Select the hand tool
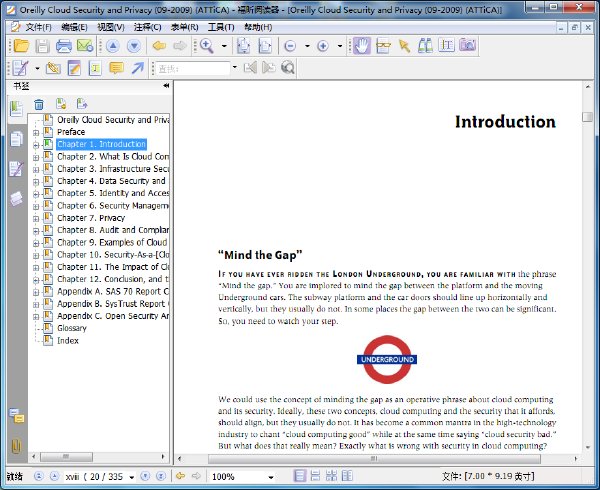Image resolution: width=600 pixels, height=490 pixels. pos(362,46)
